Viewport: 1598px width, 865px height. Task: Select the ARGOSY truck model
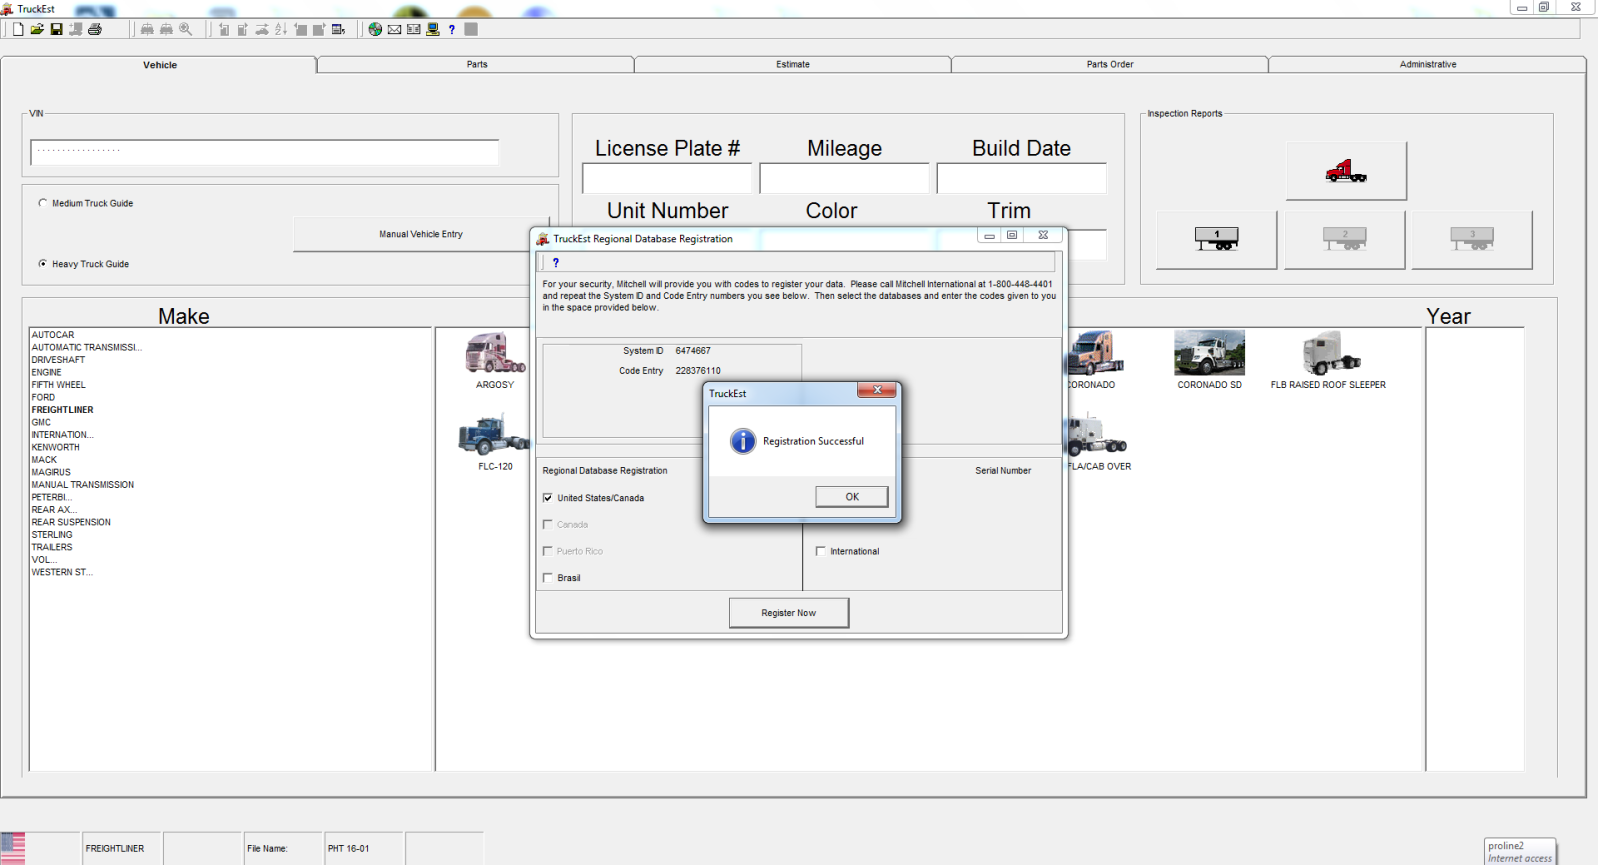pyautogui.click(x=495, y=360)
